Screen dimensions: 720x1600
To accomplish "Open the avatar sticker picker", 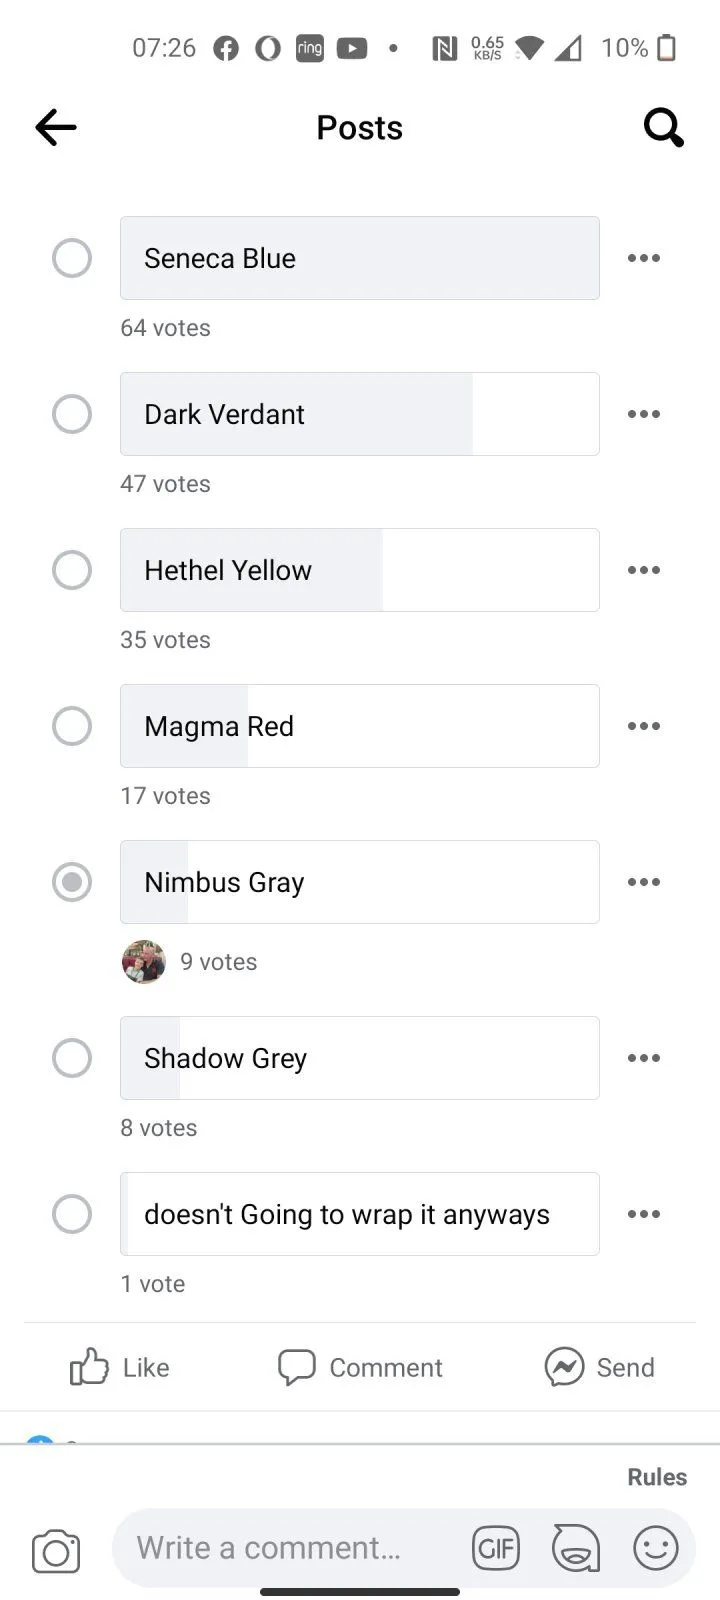I will 576,1549.
